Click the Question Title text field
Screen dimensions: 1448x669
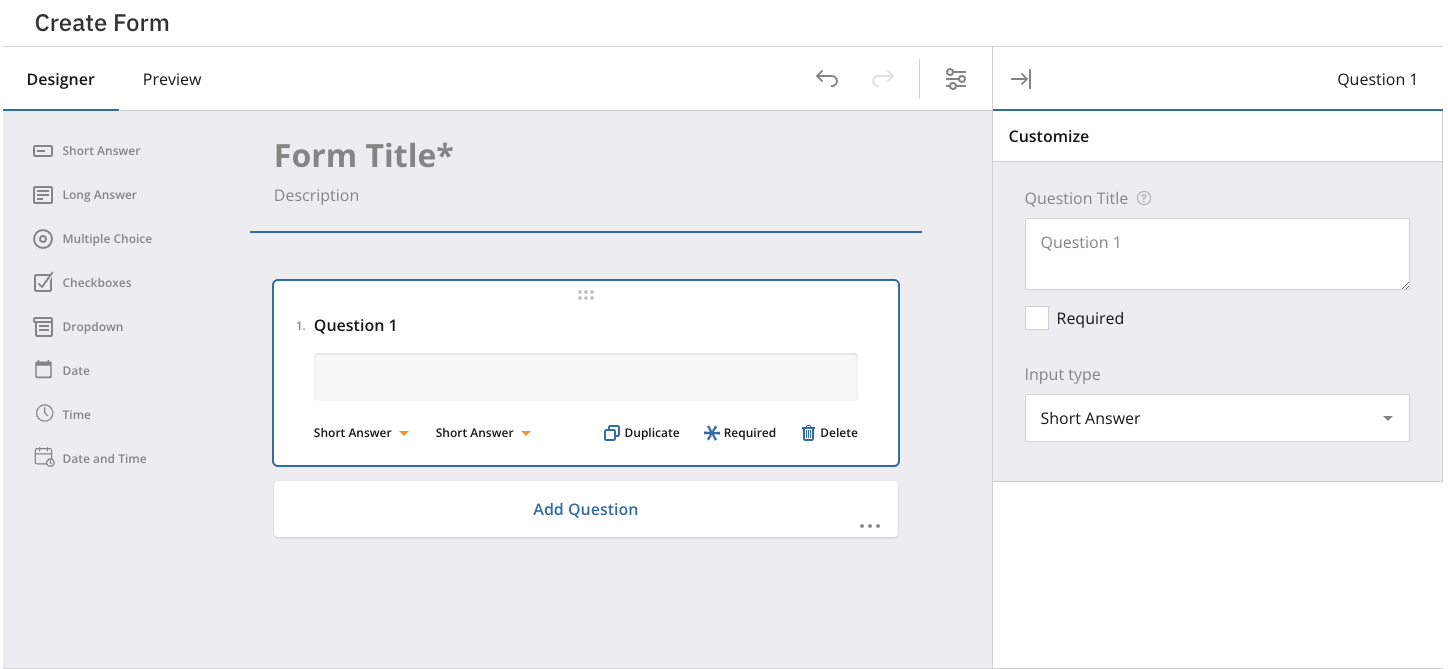pos(1217,254)
